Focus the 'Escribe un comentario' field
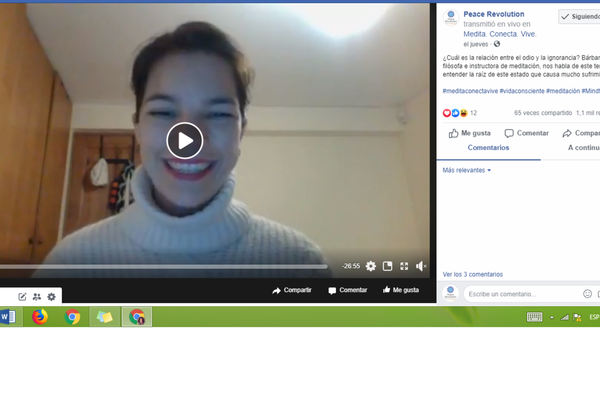This screenshot has height=400, width=600. click(522, 294)
